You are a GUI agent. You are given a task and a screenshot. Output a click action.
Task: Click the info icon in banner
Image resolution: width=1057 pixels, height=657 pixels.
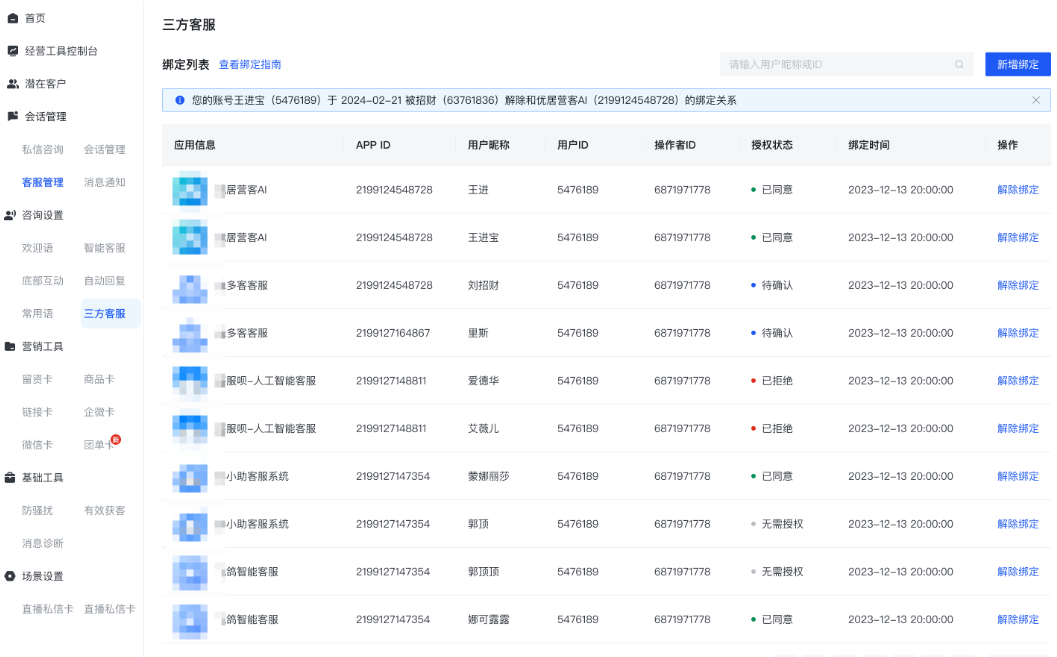[x=179, y=100]
